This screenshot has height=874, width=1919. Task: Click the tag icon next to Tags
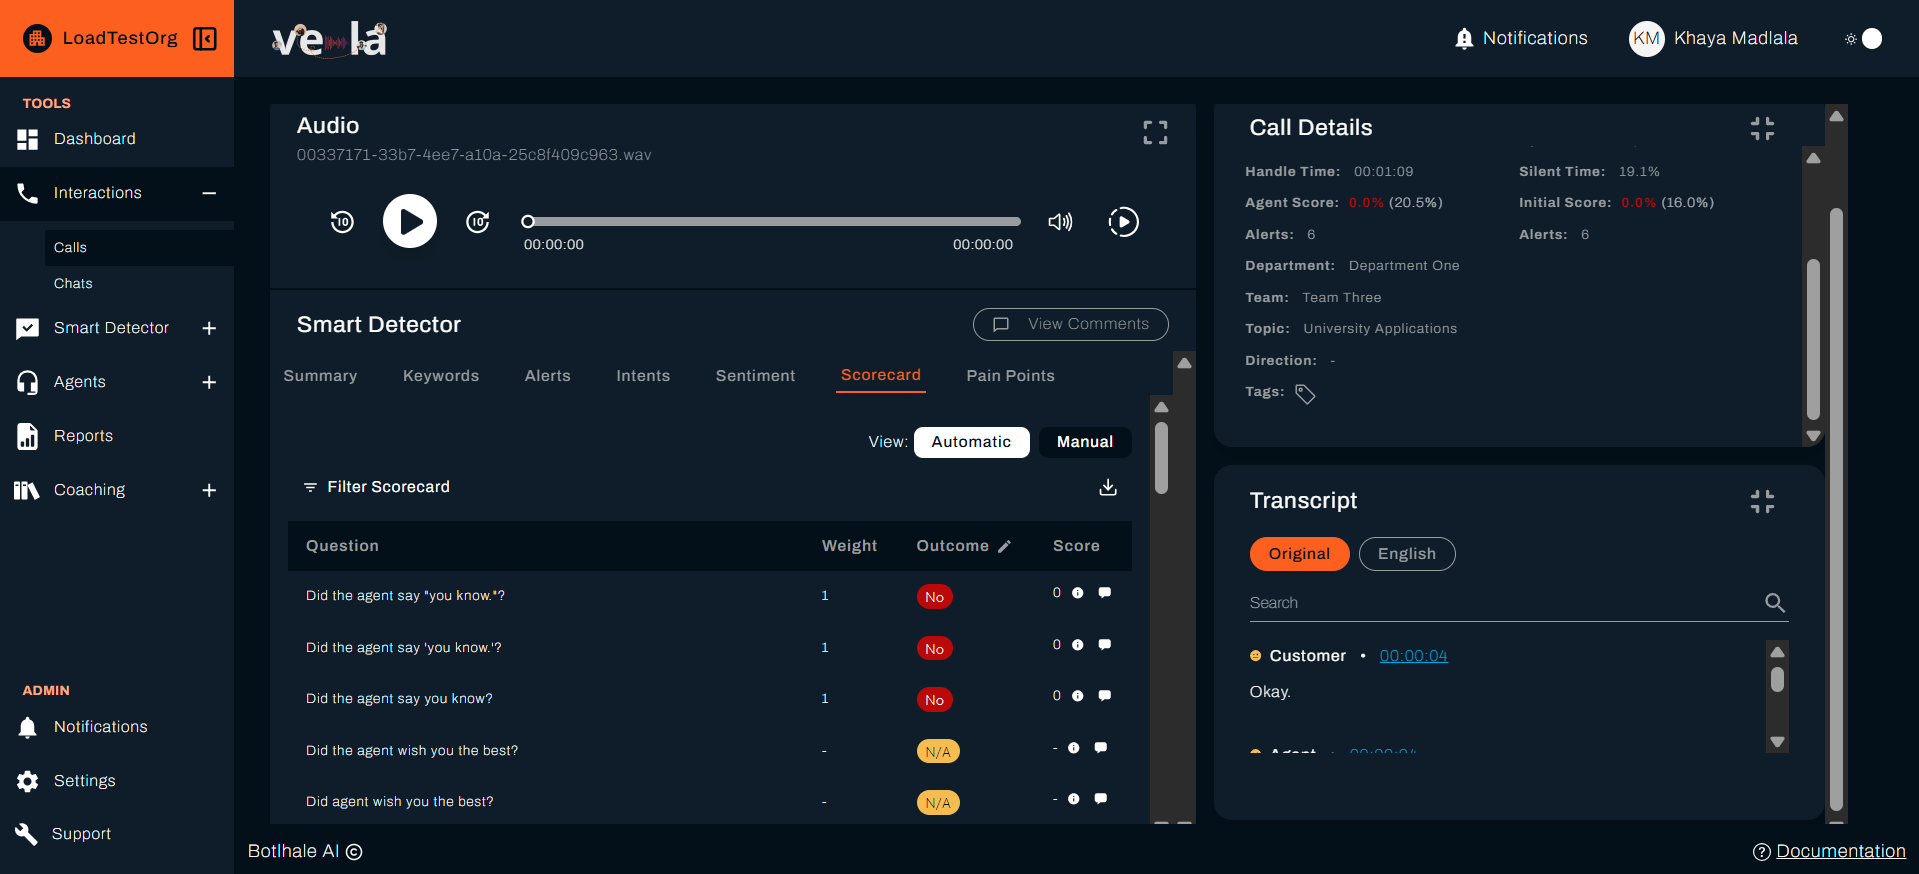coord(1305,394)
